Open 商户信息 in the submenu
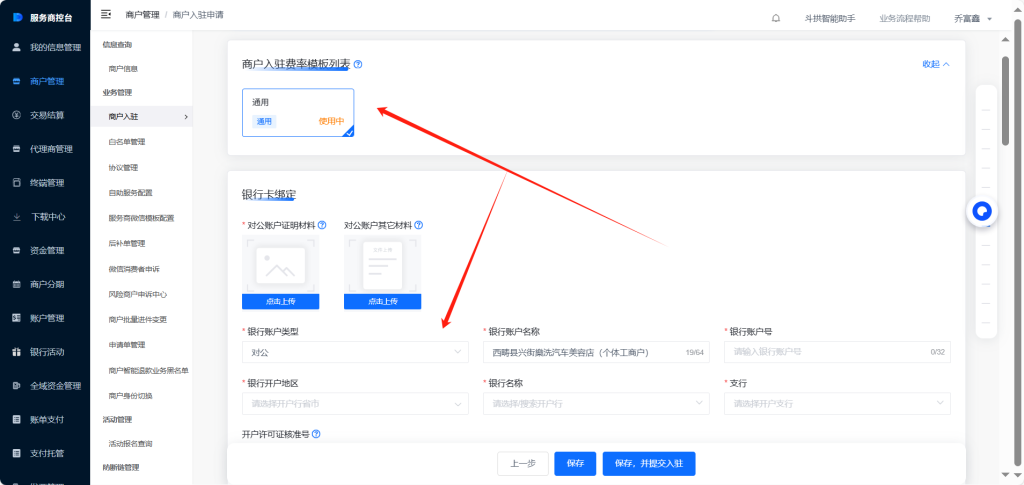The height and width of the screenshot is (485, 1024). (123, 69)
